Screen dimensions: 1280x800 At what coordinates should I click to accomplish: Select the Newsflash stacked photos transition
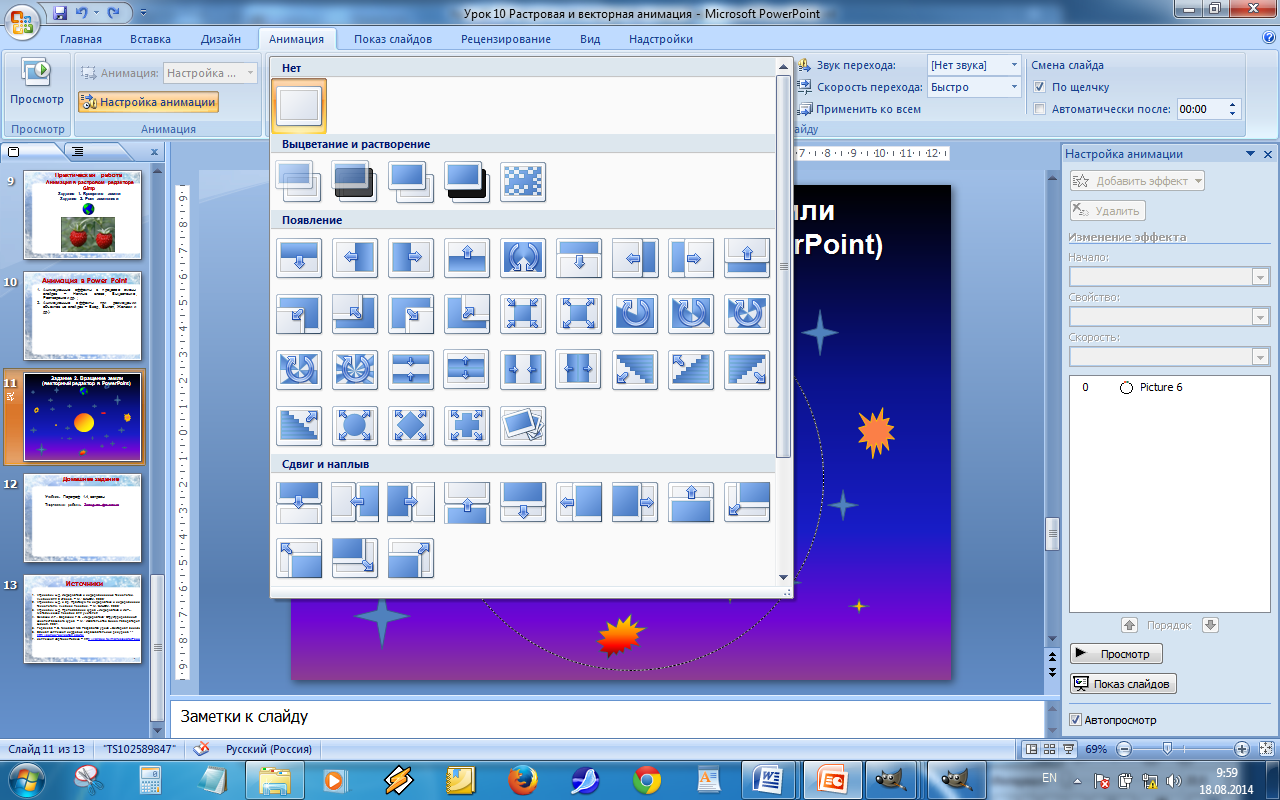(x=523, y=426)
